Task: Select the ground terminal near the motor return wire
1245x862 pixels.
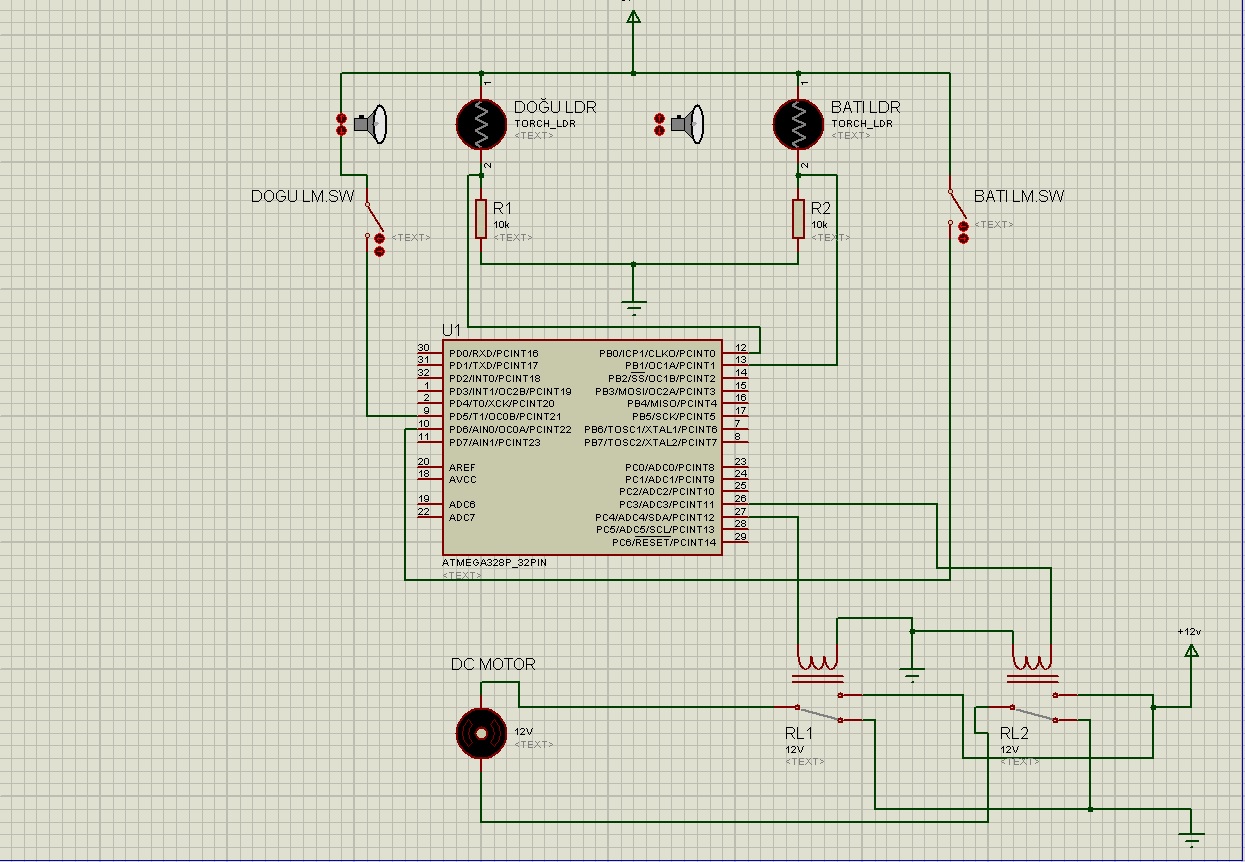Action: (1191, 837)
